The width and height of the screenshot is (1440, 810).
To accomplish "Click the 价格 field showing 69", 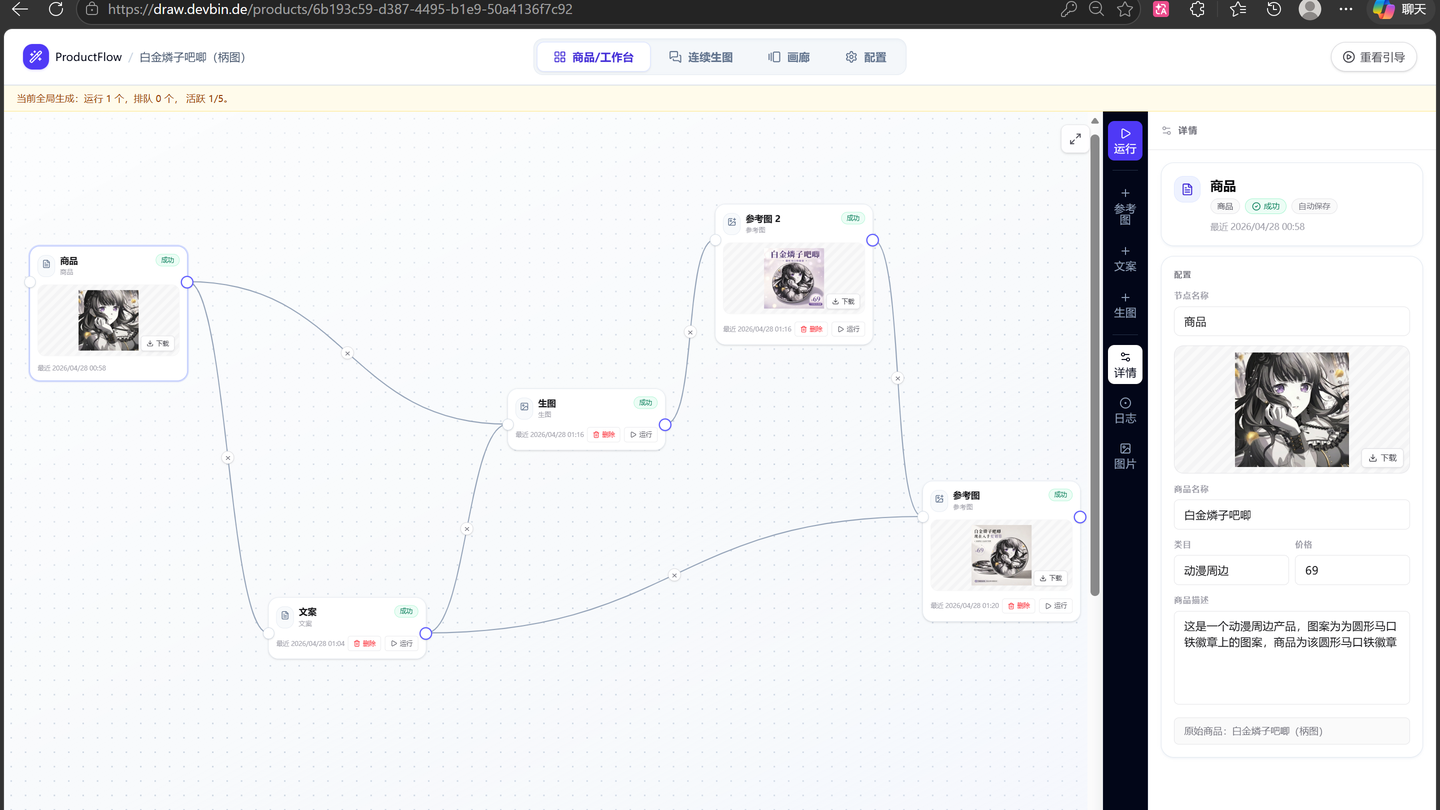I will point(1352,570).
